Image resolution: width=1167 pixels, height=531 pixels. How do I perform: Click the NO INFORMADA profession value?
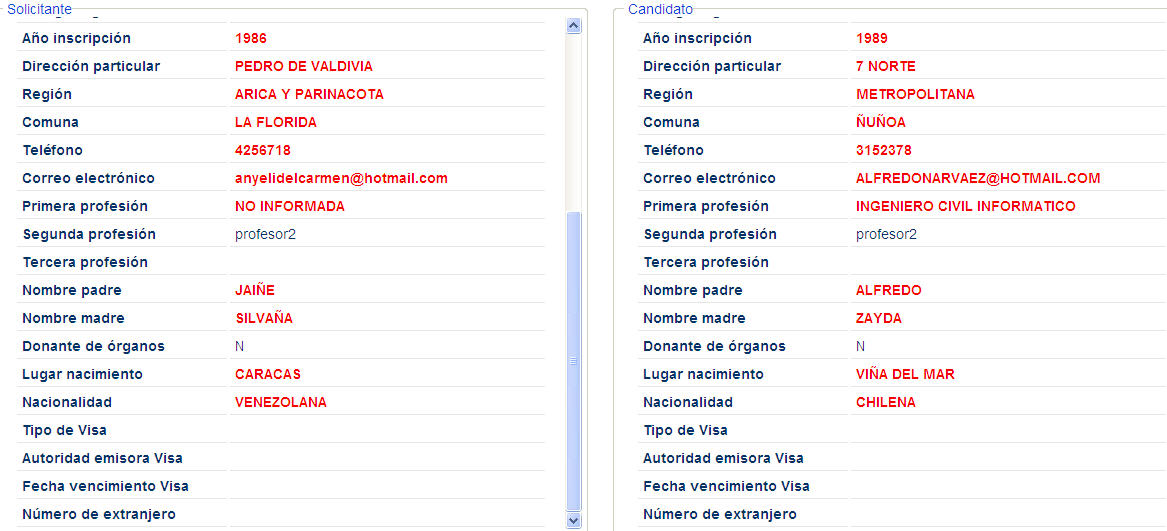[x=290, y=206]
